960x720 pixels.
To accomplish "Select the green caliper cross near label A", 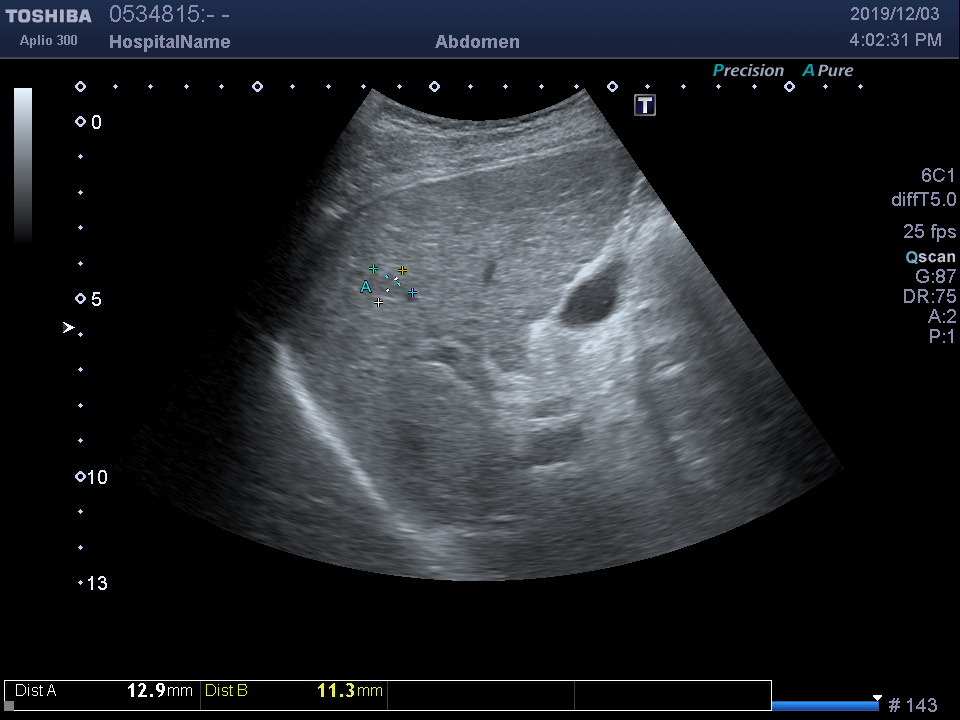I will (x=373, y=269).
